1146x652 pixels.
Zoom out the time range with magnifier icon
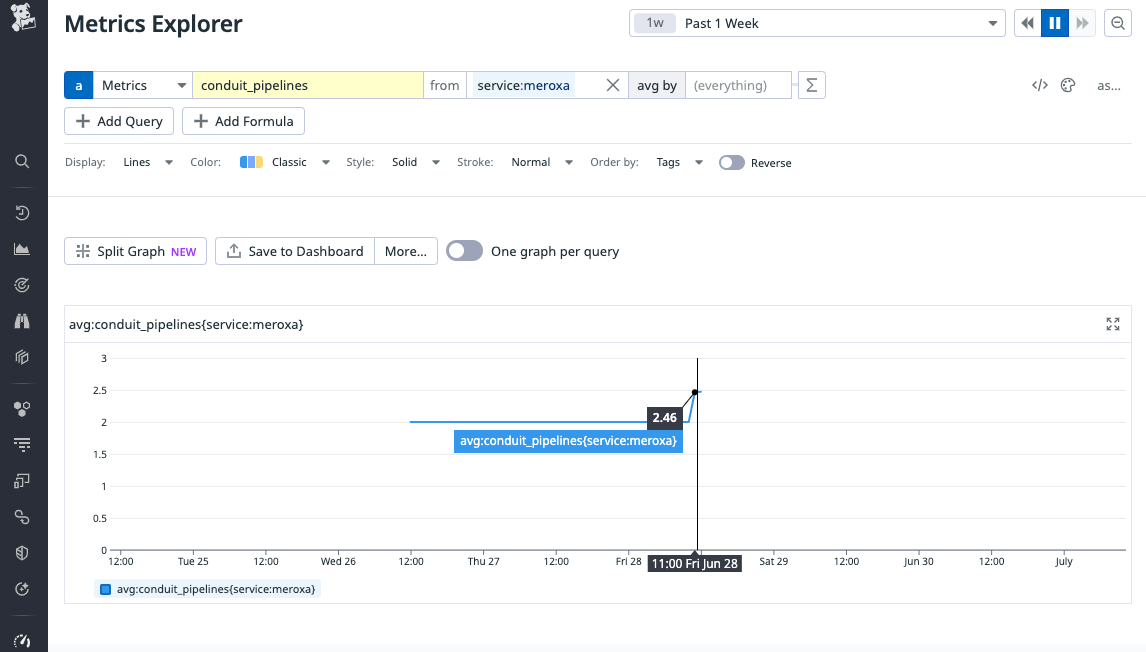tap(1117, 22)
